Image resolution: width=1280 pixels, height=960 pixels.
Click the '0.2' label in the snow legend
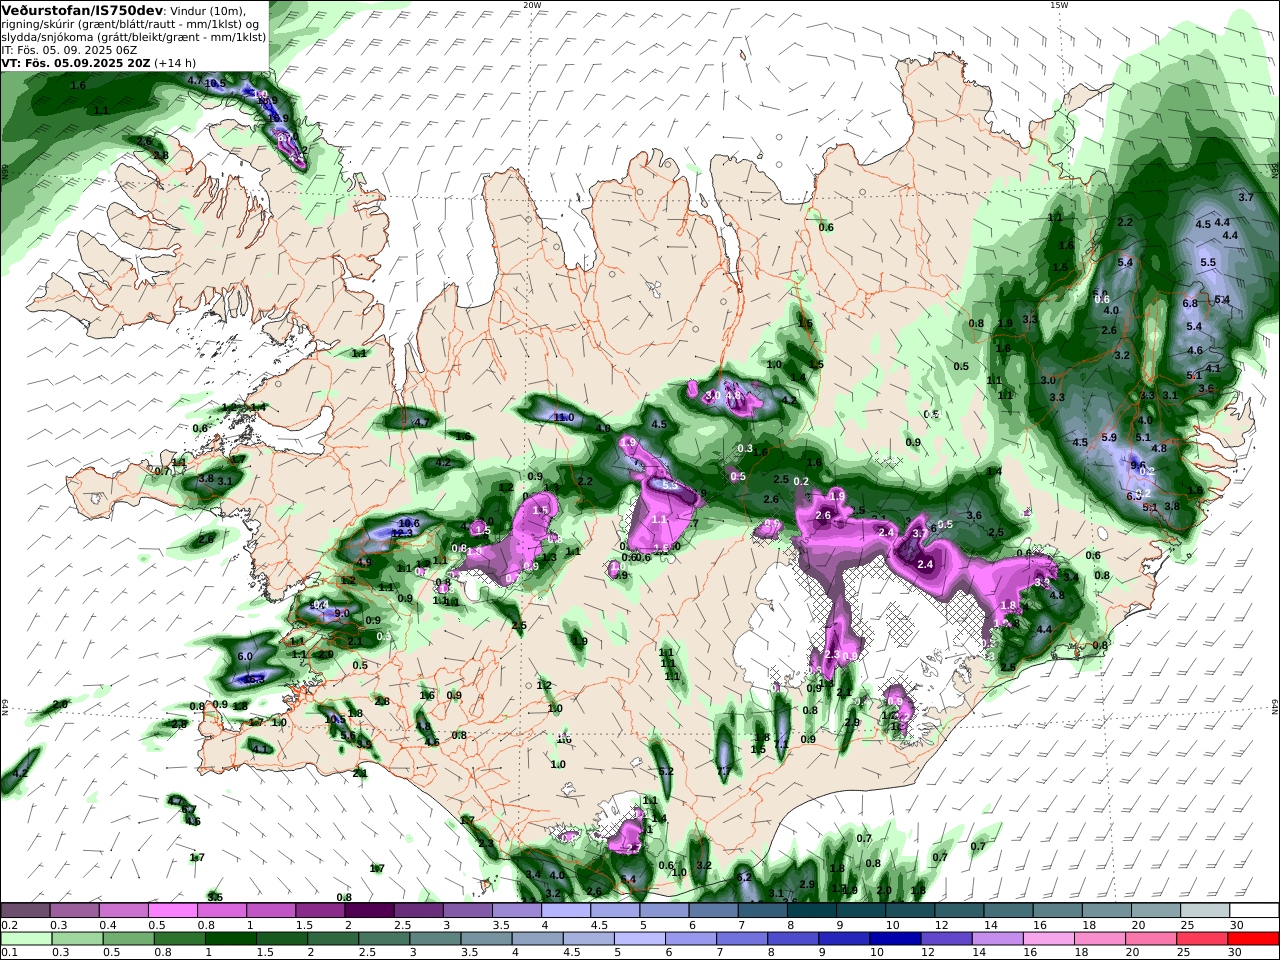(10, 925)
